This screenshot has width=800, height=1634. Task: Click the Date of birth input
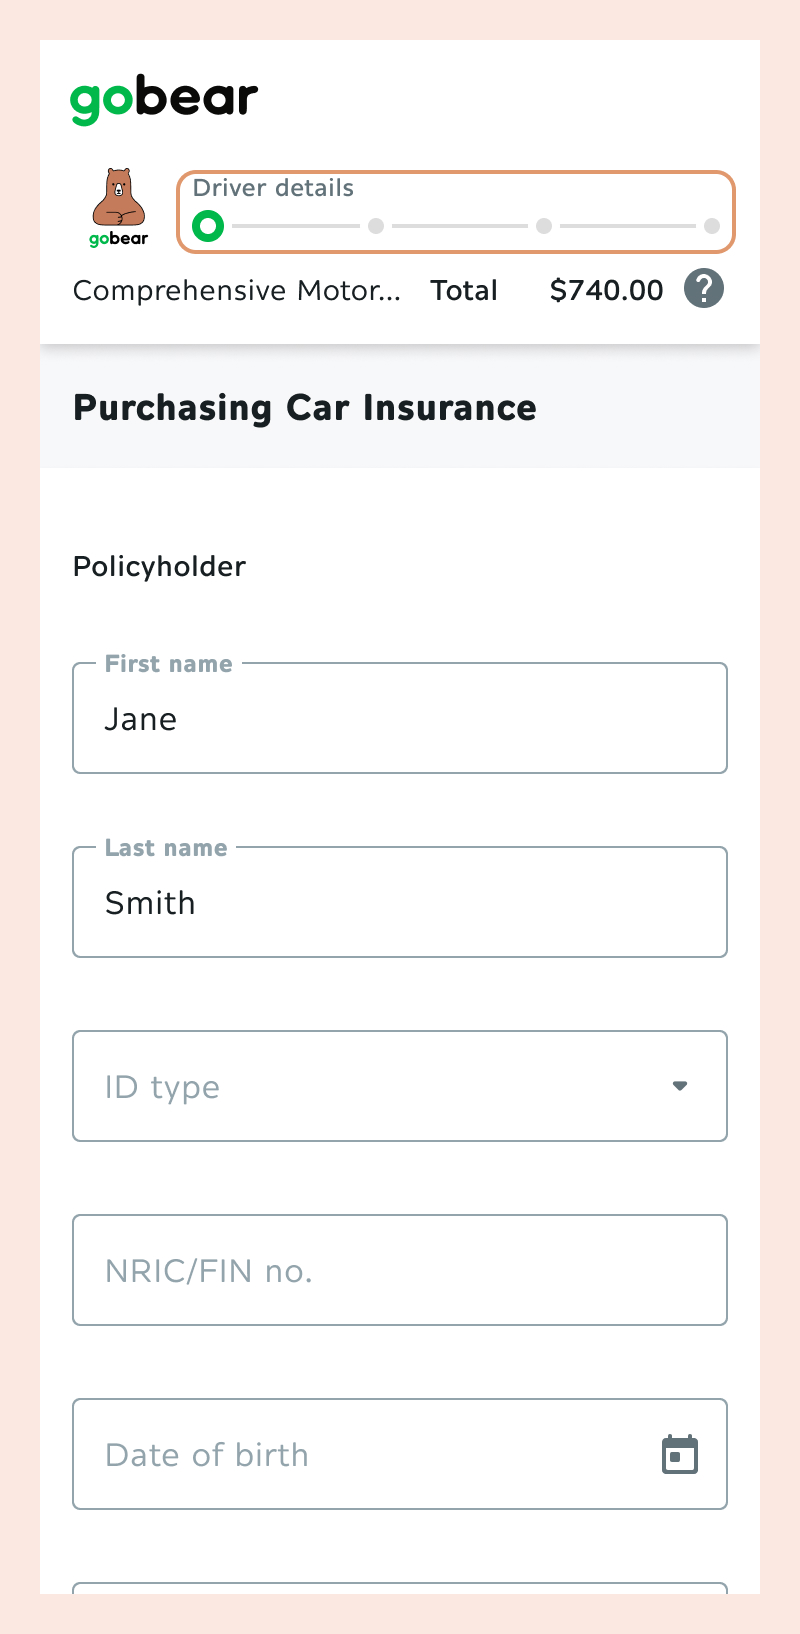[x=400, y=1454]
